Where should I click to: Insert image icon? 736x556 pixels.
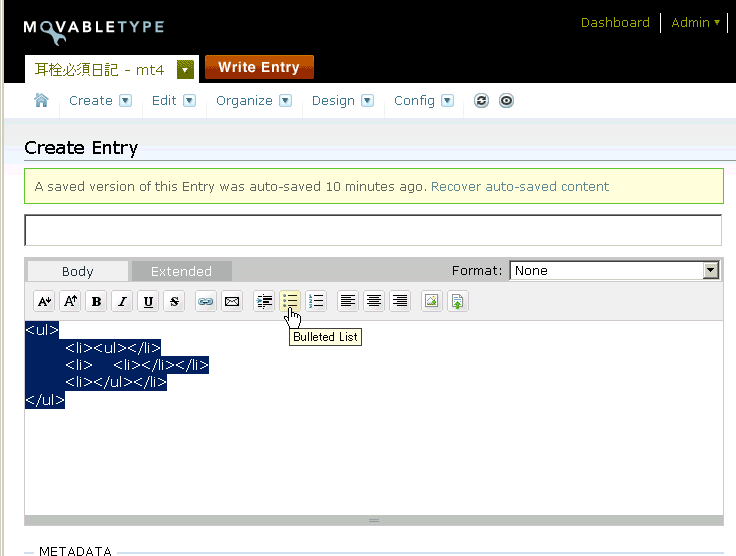click(x=431, y=301)
